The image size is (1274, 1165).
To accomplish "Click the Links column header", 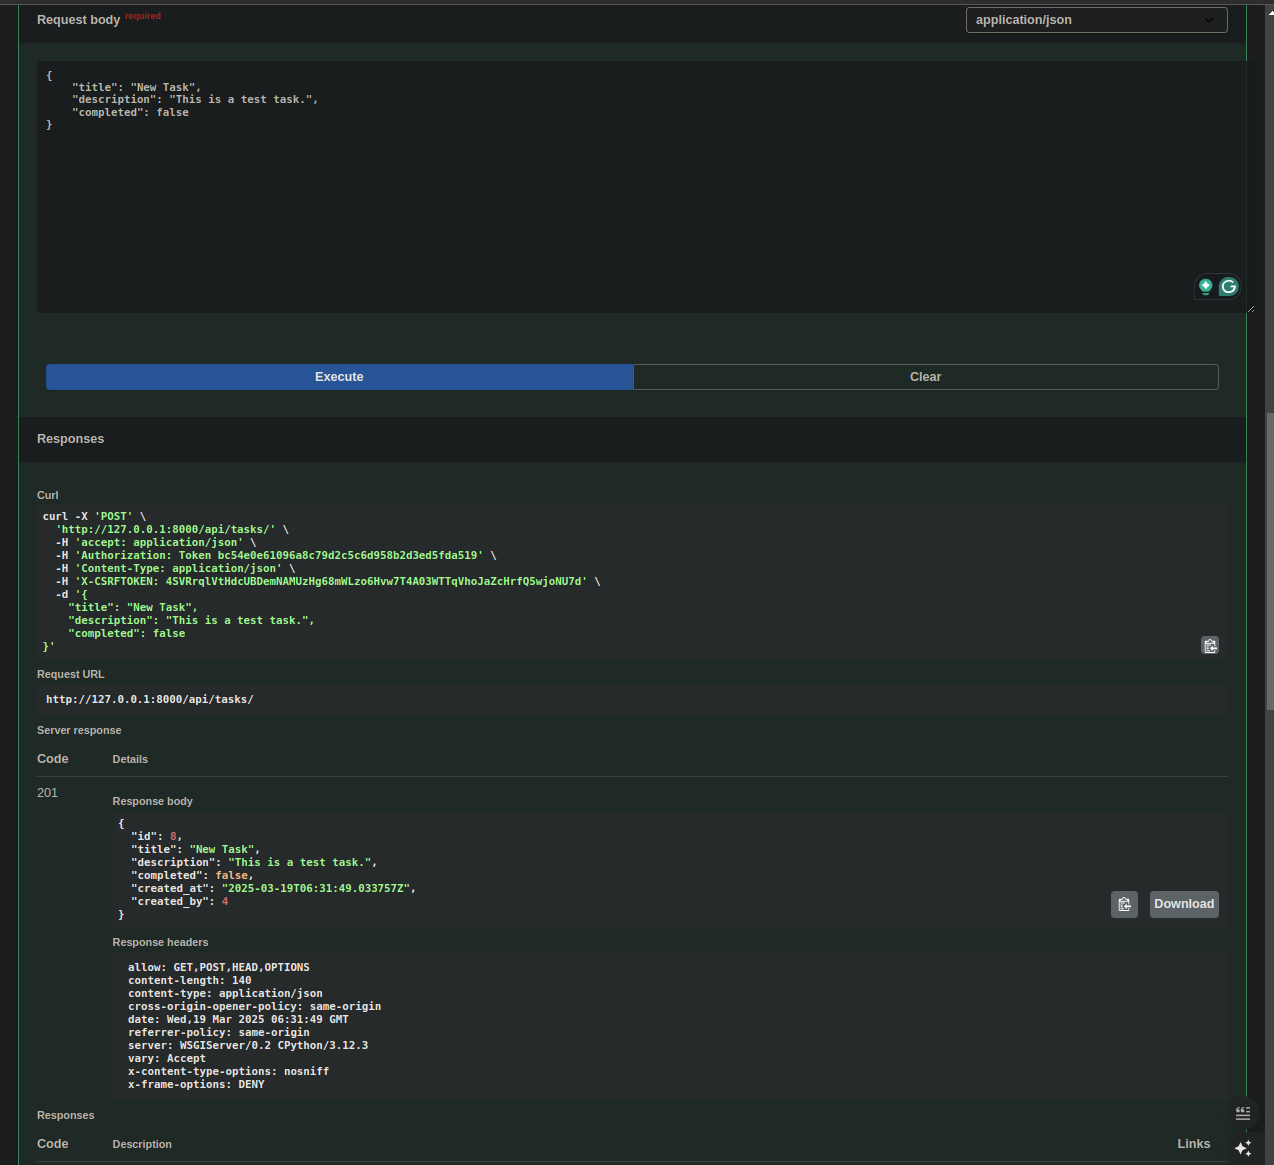I will tap(1194, 1144).
